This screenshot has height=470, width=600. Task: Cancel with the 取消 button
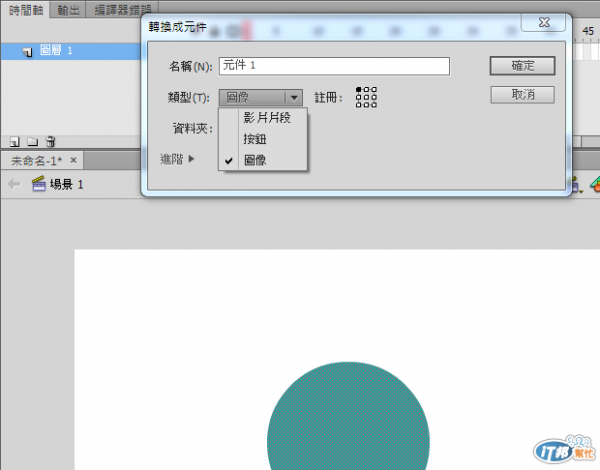522,95
